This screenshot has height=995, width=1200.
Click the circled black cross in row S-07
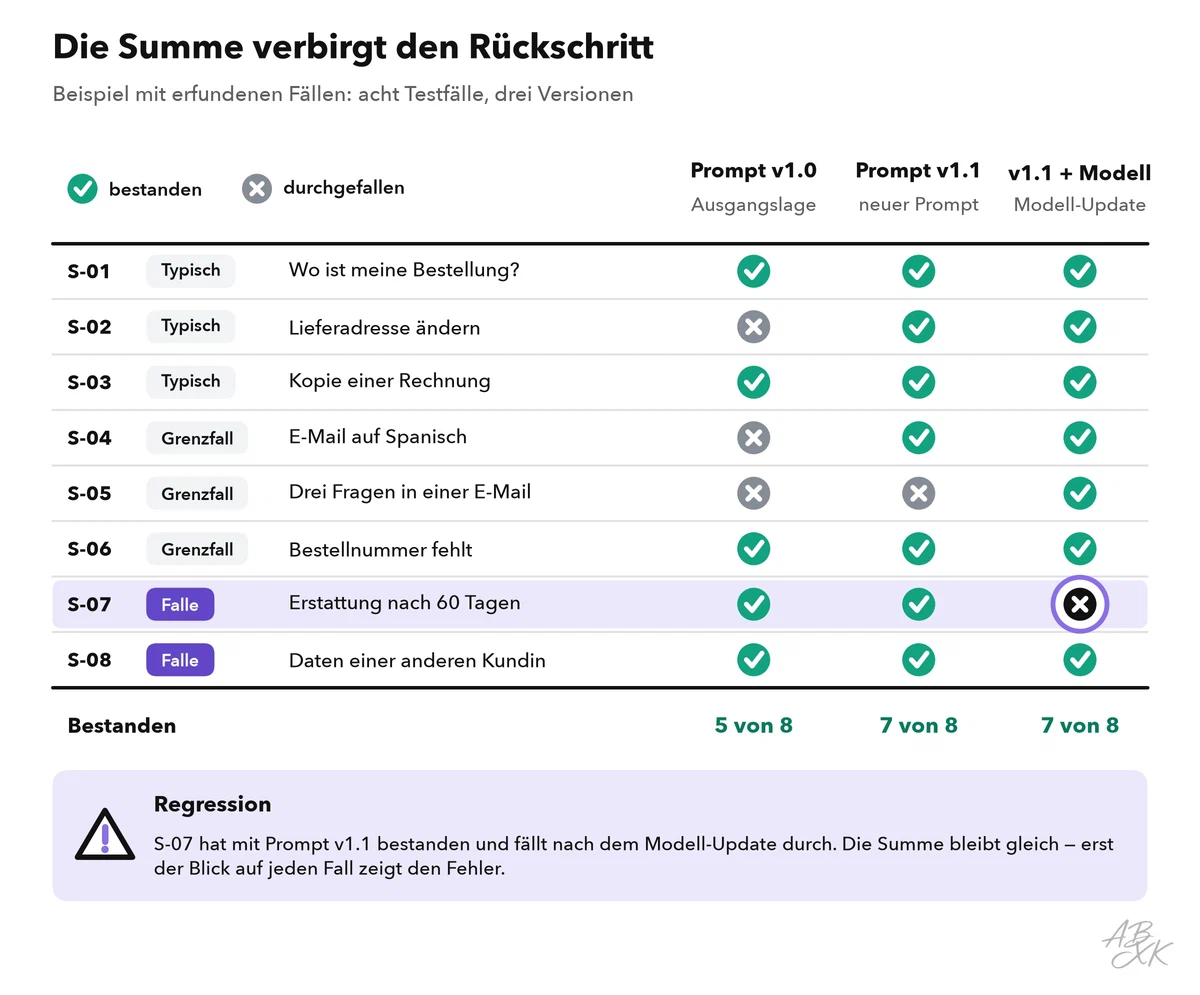click(1080, 604)
